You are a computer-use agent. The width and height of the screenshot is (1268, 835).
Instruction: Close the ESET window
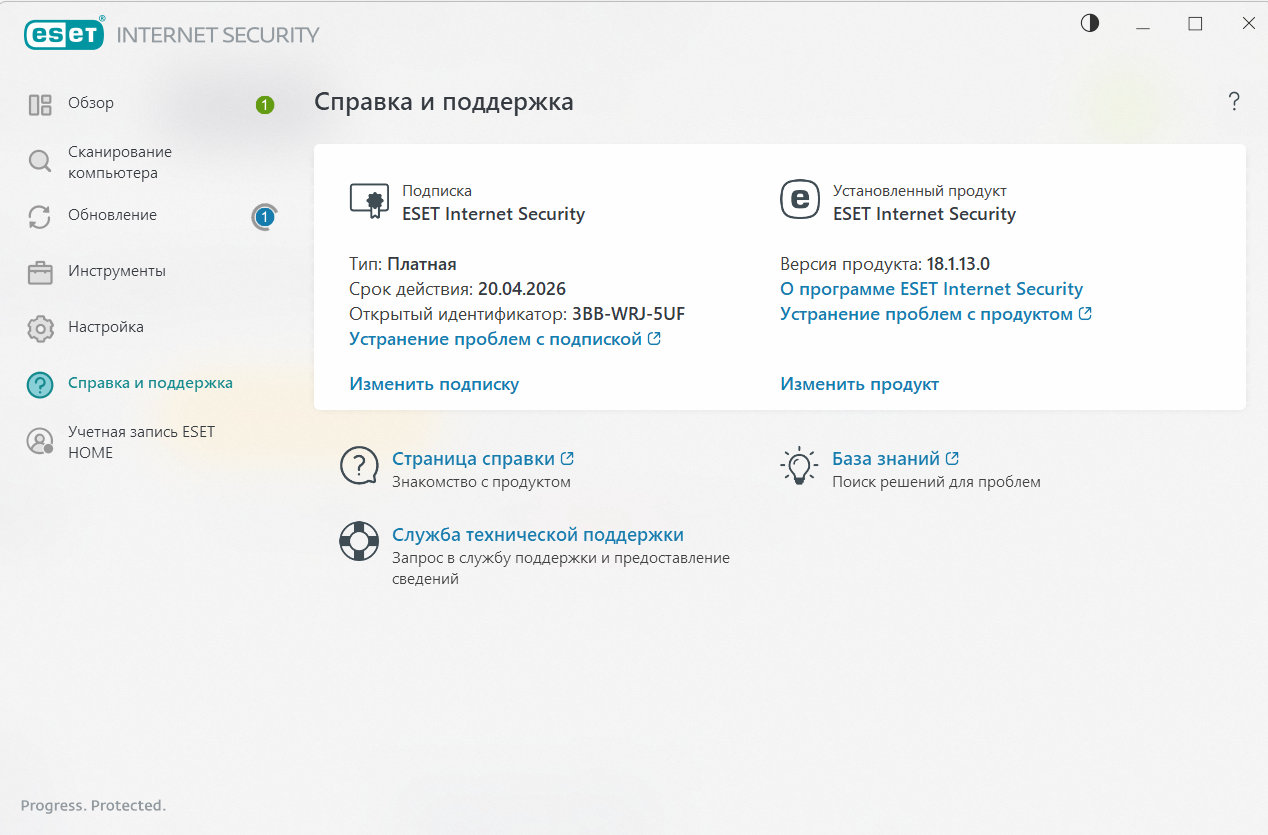(x=1247, y=23)
